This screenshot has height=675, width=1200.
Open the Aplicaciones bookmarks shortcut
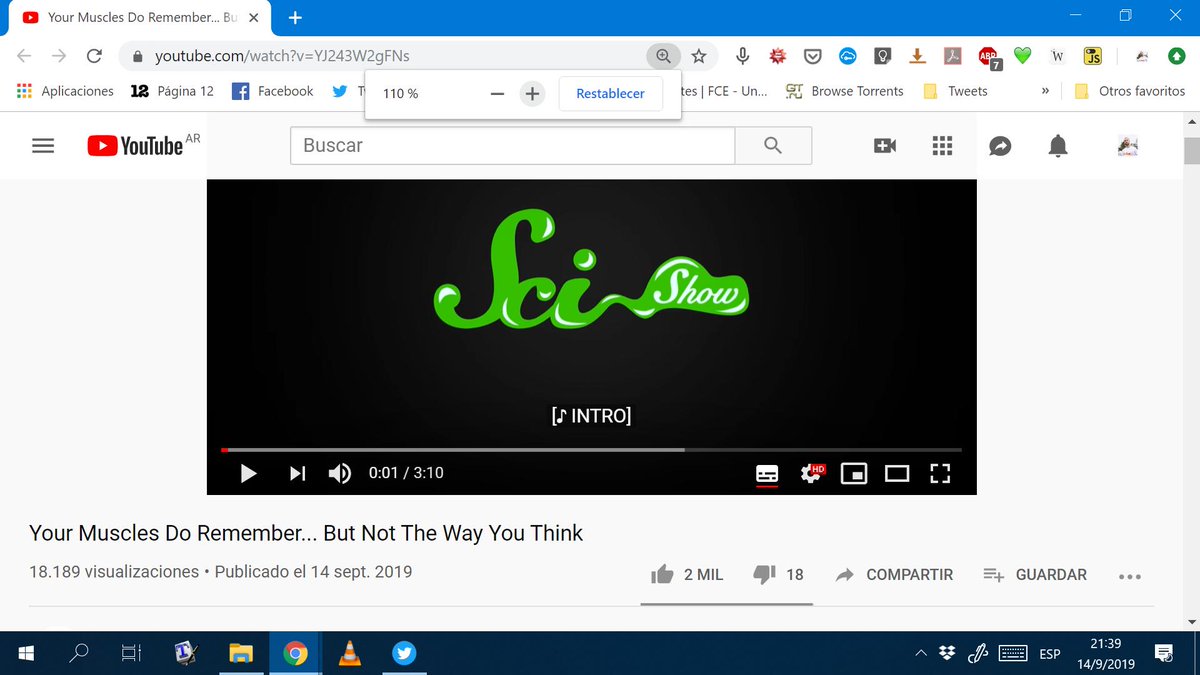click(x=66, y=91)
